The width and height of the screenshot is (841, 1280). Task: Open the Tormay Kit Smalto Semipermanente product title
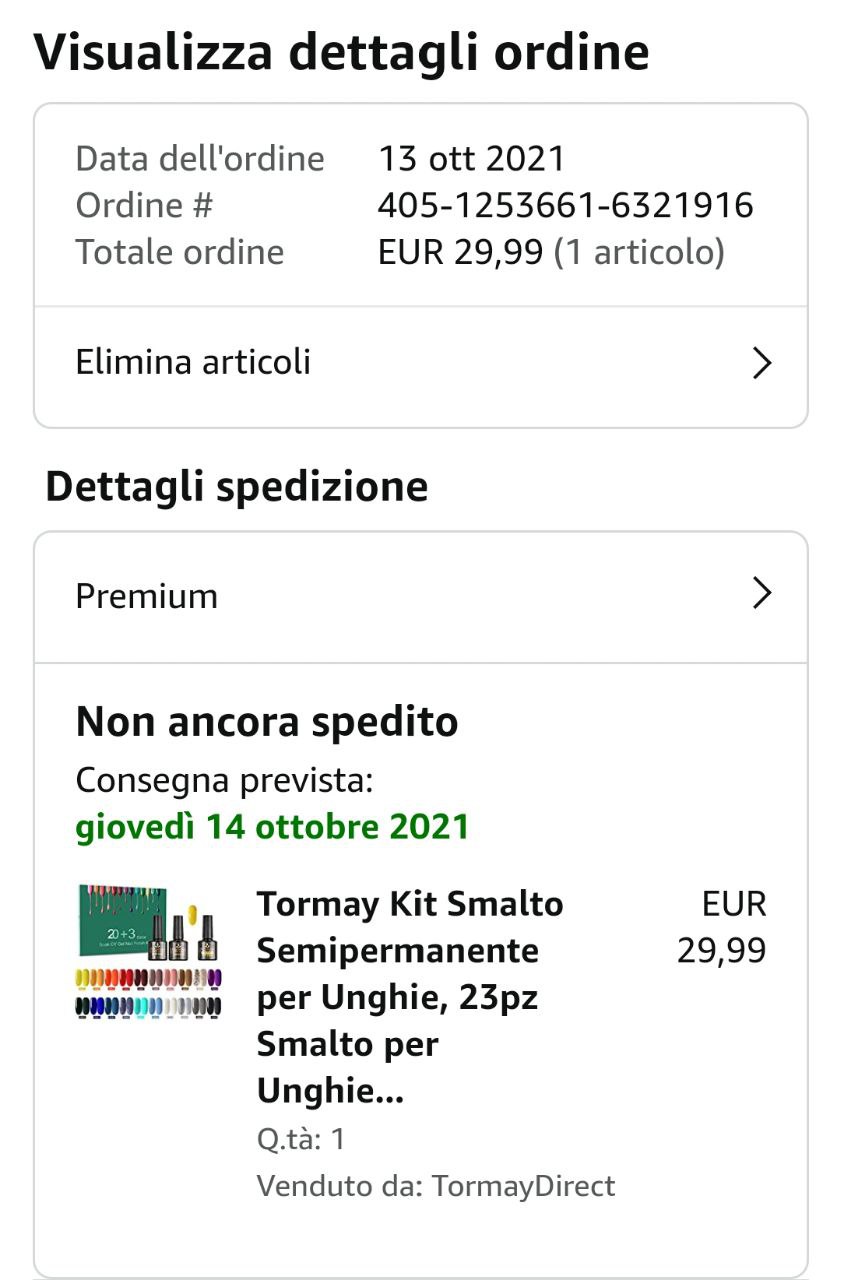(x=410, y=996)
